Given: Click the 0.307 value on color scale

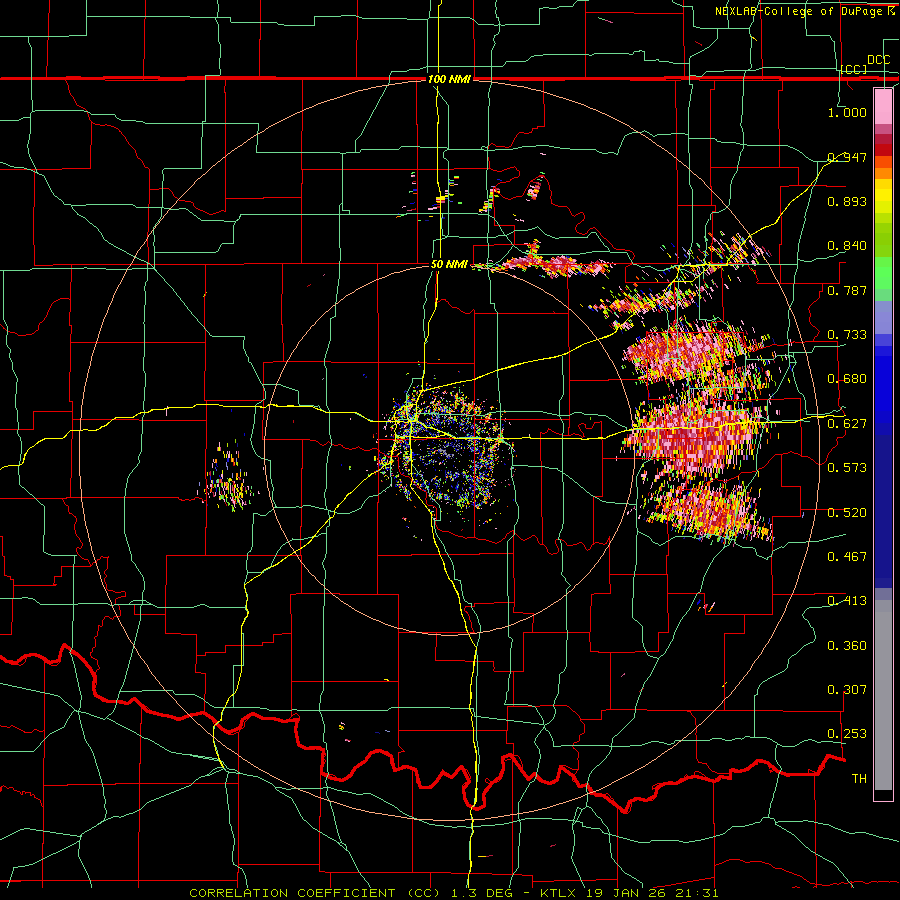Looking at the screenshot, I should tap(847, 690).
